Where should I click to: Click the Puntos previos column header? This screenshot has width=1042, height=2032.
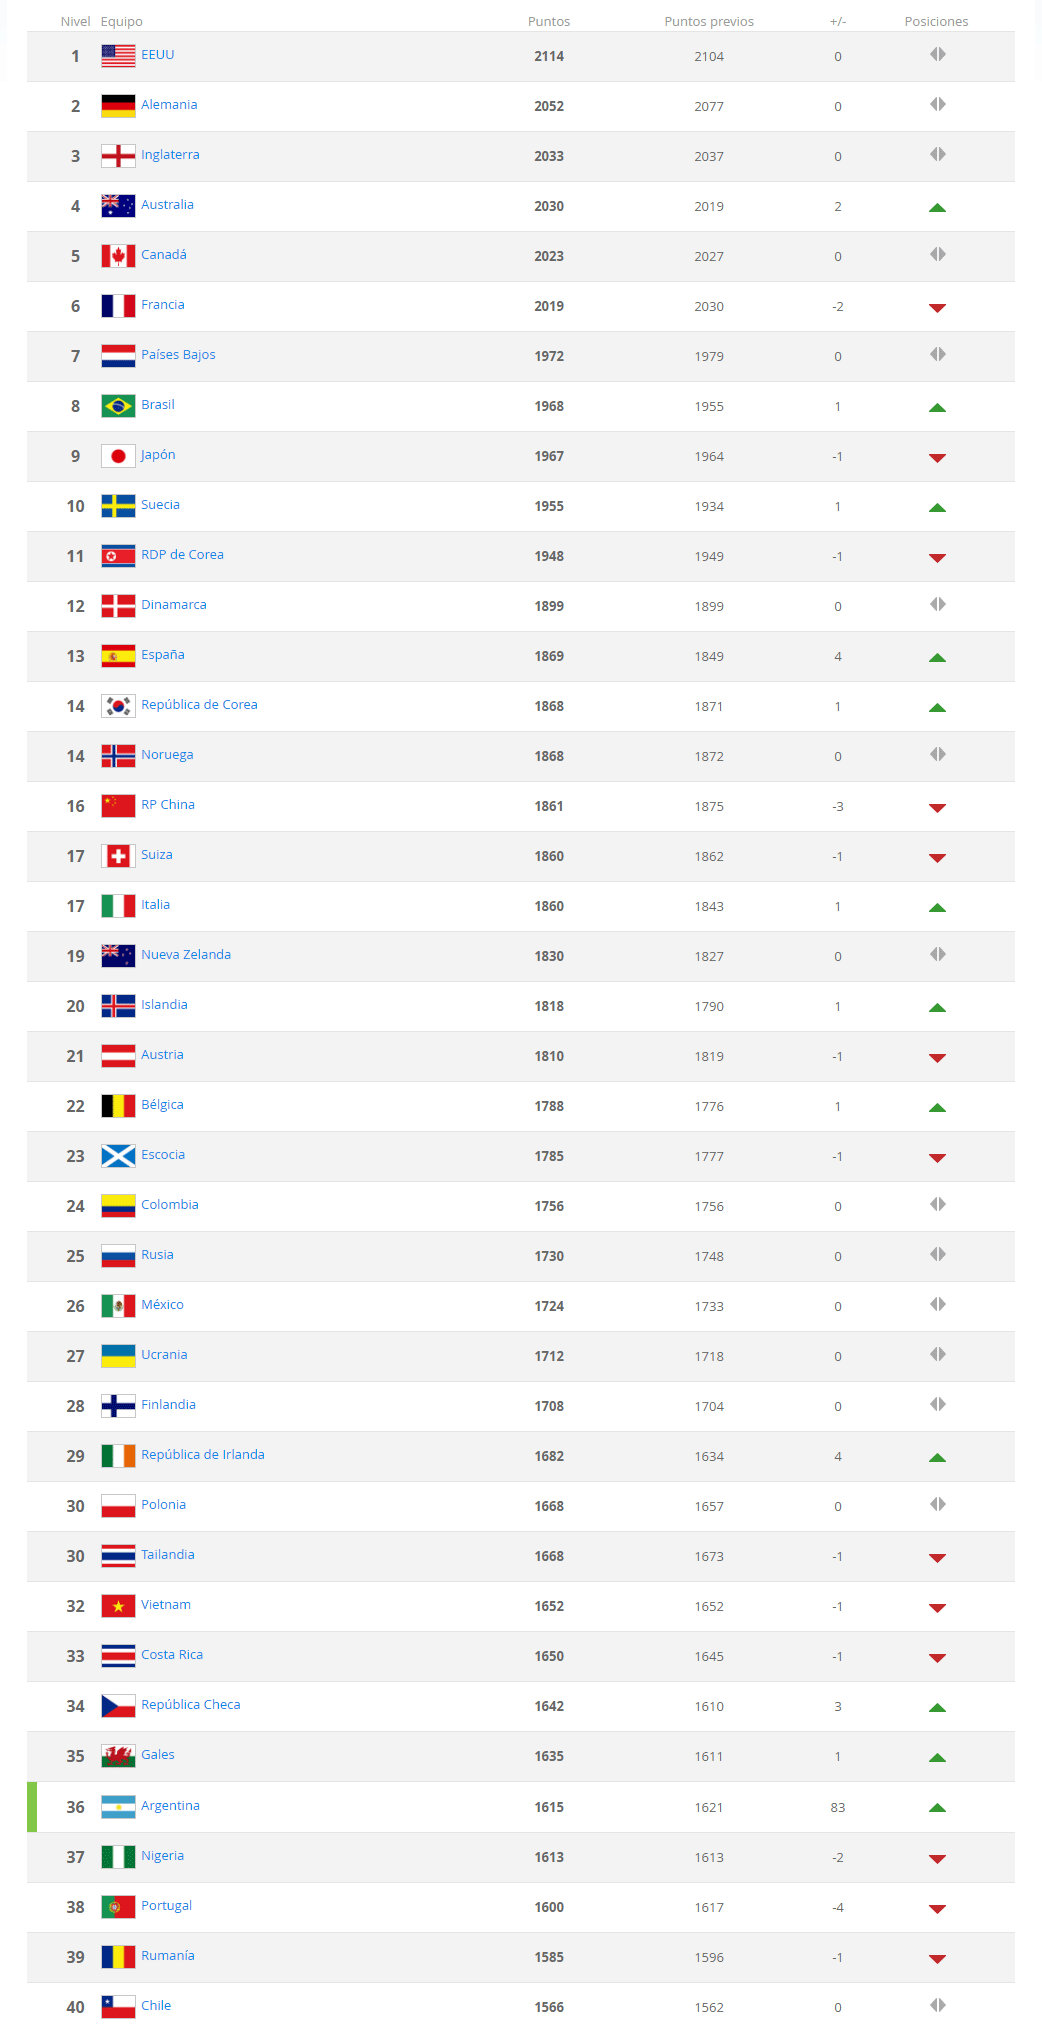click(709, 21)
